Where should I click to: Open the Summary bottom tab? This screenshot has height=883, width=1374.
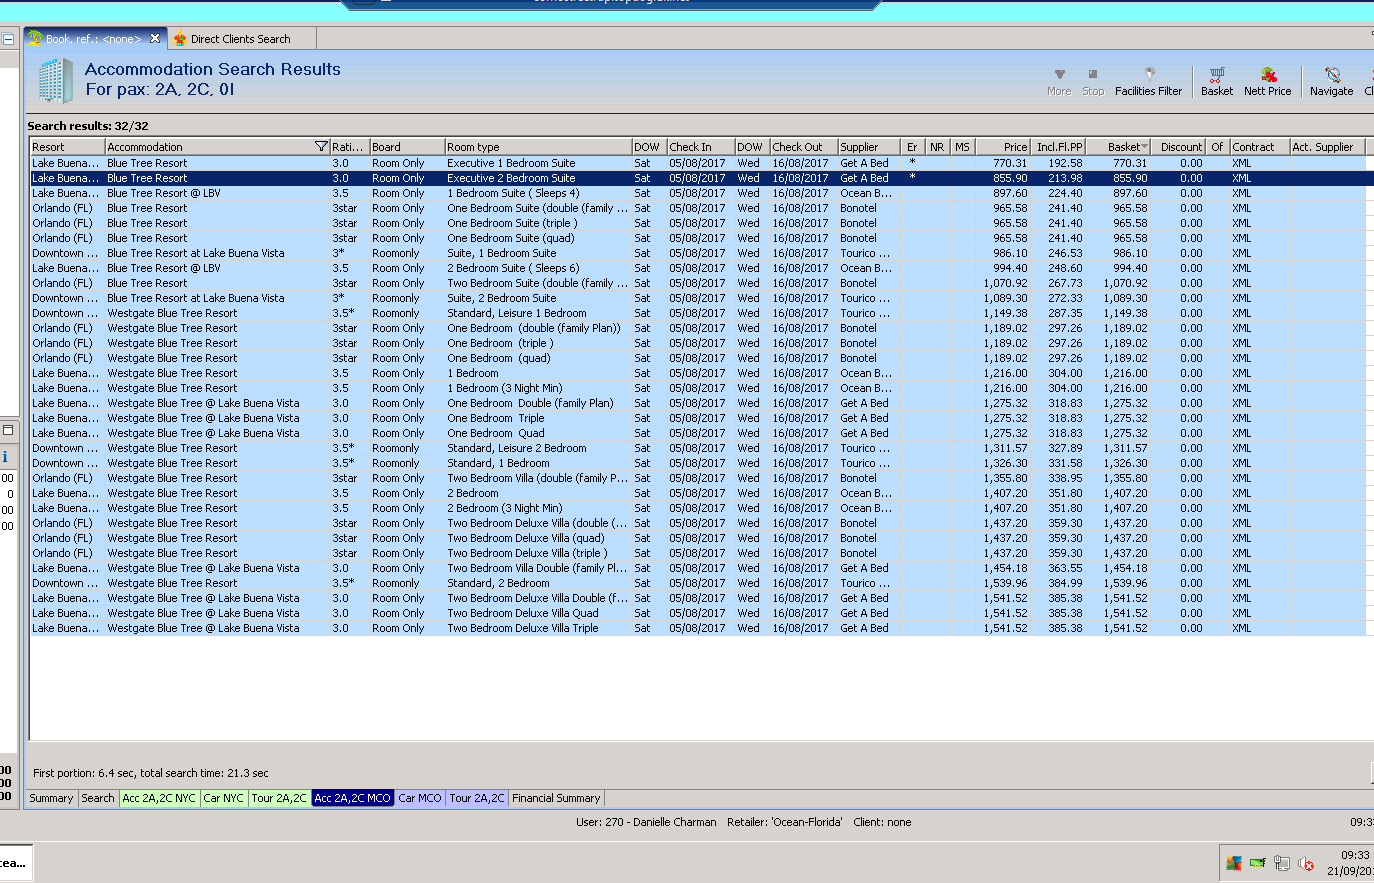pyautogui.click(x=51, y=798)
